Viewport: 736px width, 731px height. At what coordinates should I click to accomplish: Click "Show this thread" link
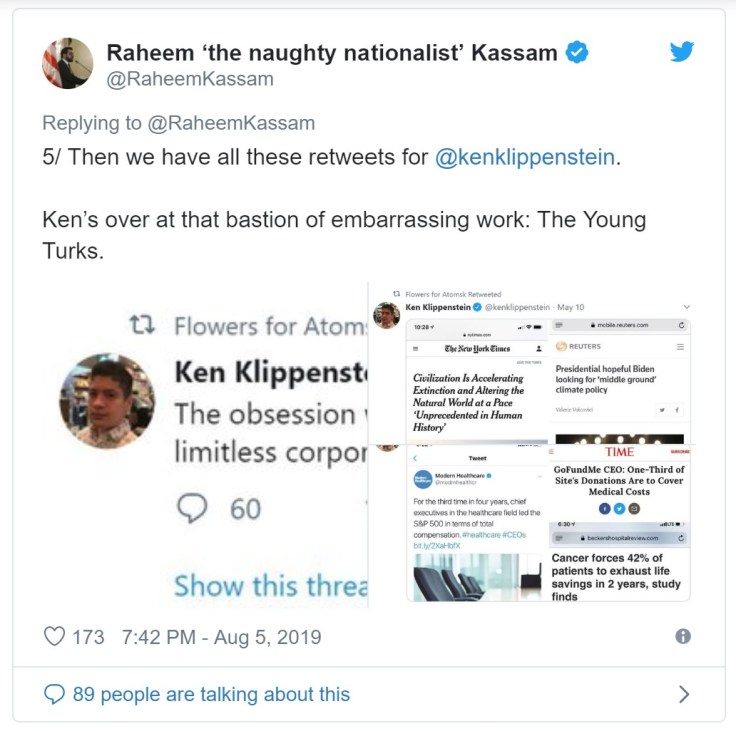click(270, 585)
